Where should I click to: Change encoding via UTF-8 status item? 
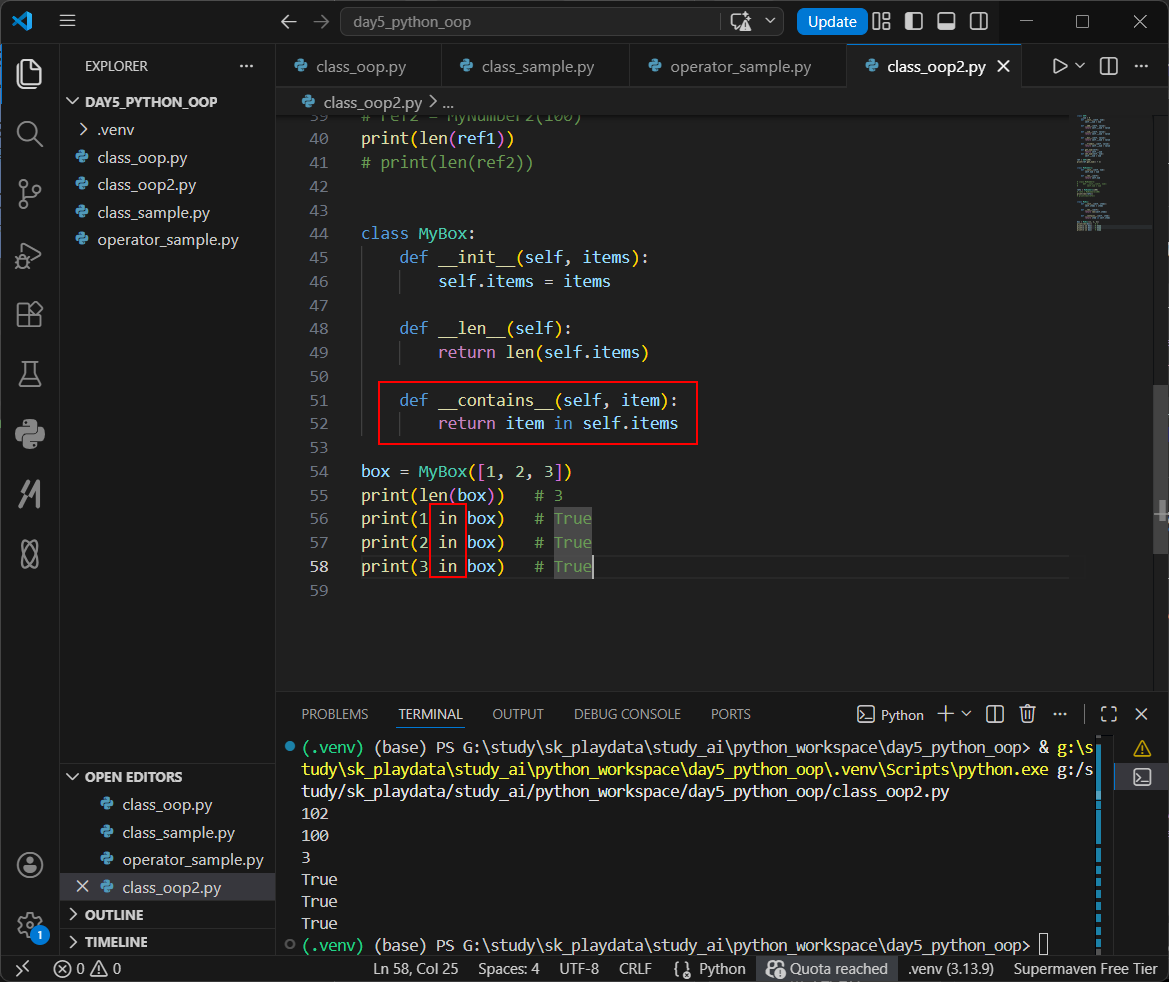click(x=579, y=969)
